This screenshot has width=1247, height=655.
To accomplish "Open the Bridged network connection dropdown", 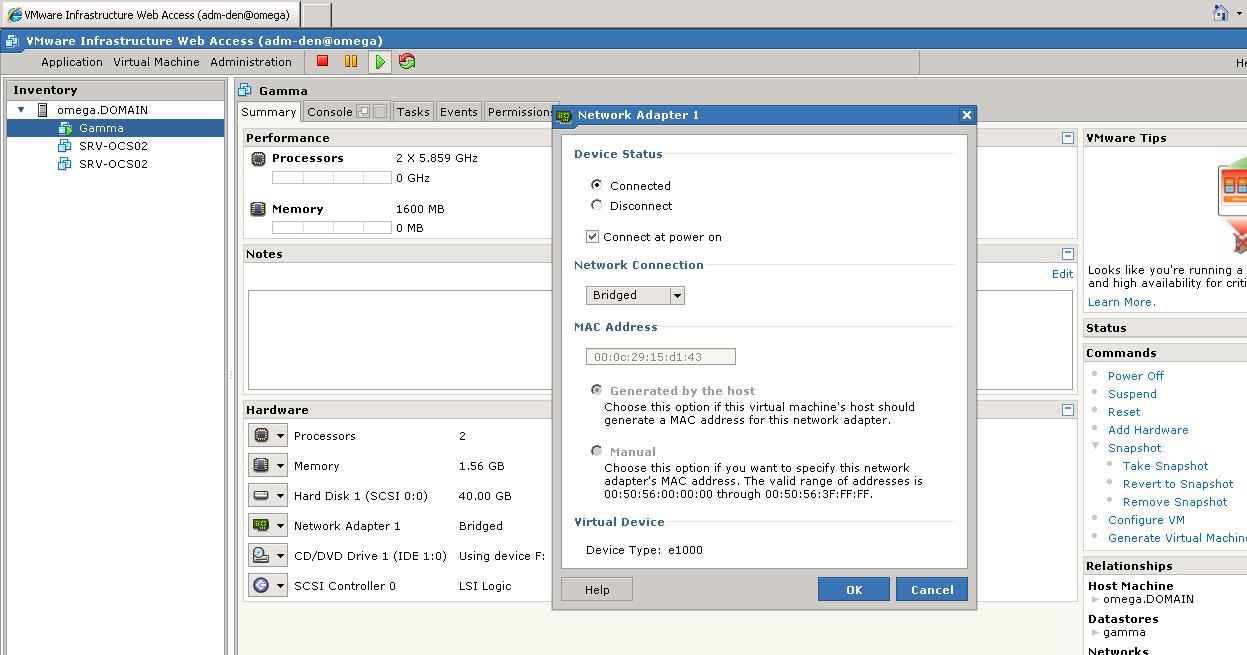I will point(635,295).
